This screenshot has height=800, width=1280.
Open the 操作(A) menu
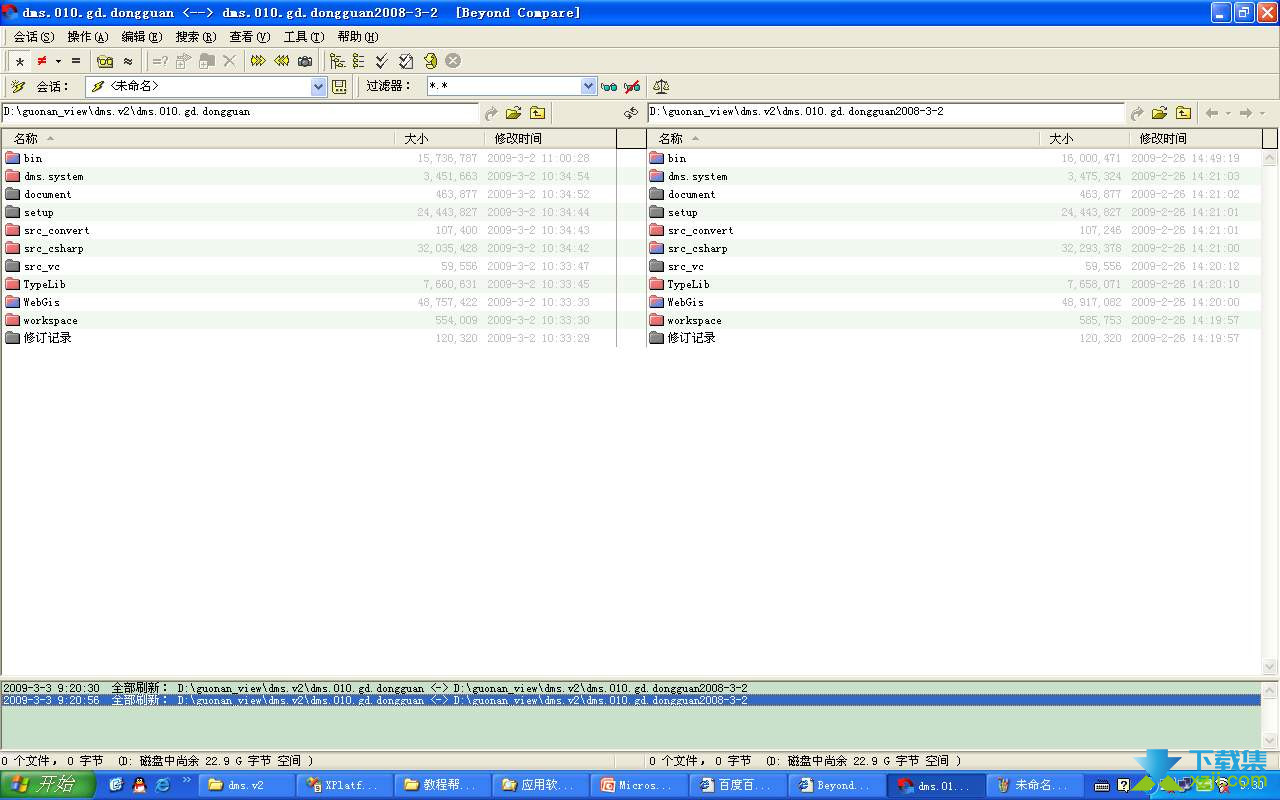pyautogui.click(x=88, y=37)
